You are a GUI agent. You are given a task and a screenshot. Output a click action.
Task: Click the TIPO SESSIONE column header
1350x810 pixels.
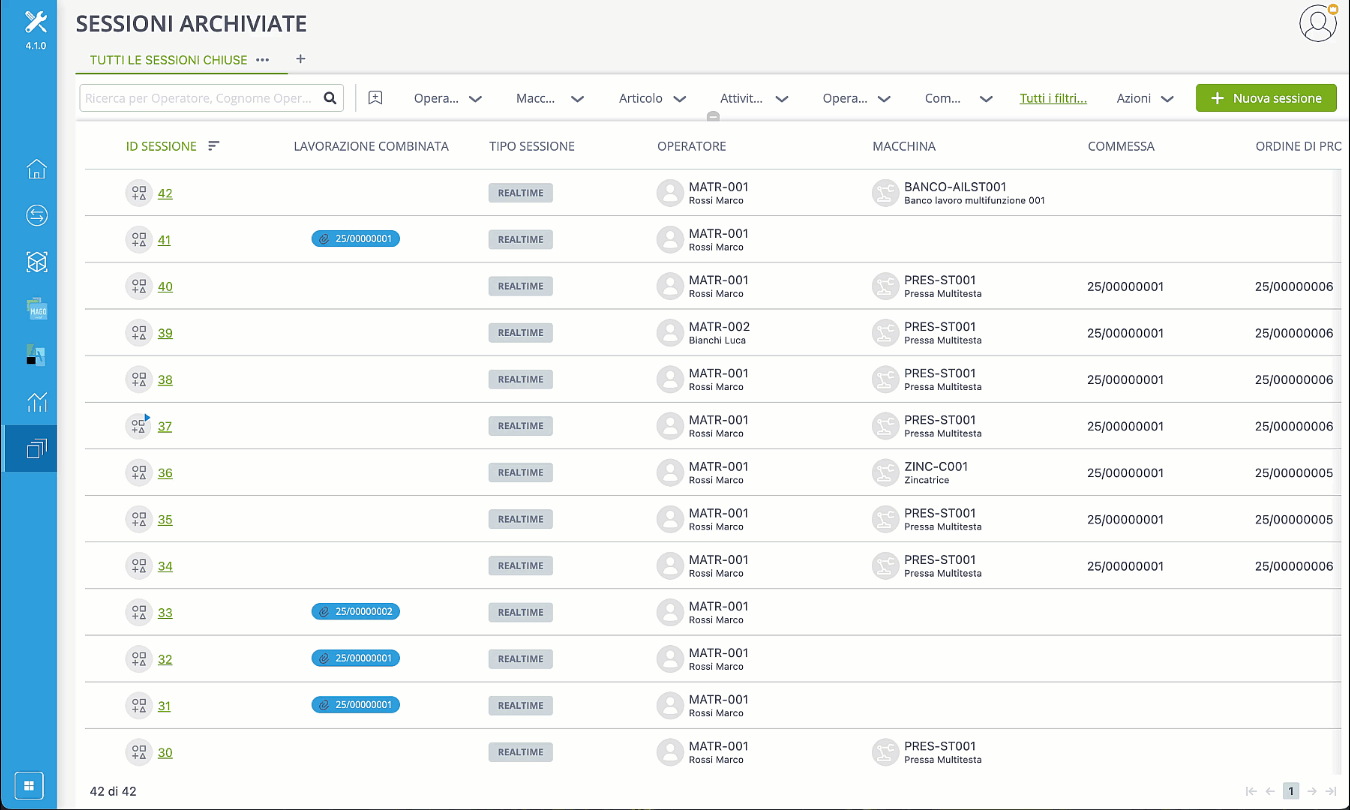[532, 146]
